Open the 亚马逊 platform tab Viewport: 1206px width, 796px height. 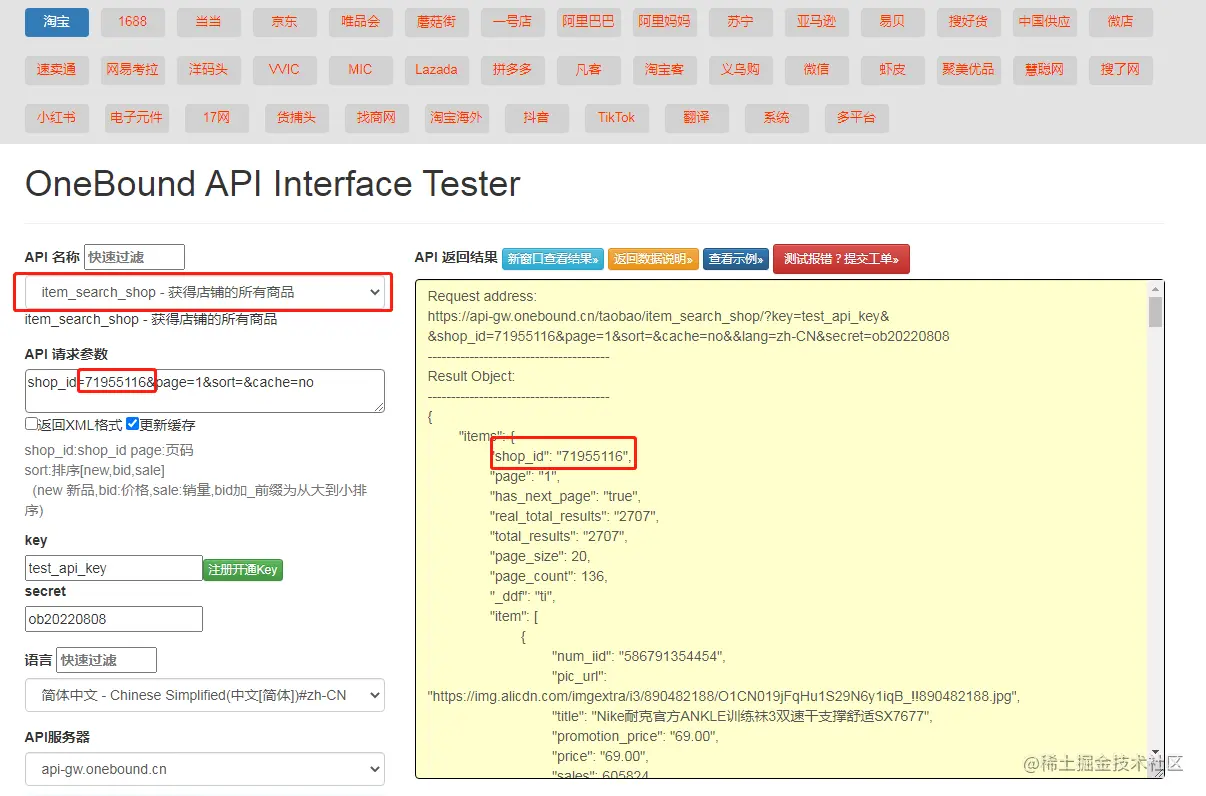pos(816,22)
